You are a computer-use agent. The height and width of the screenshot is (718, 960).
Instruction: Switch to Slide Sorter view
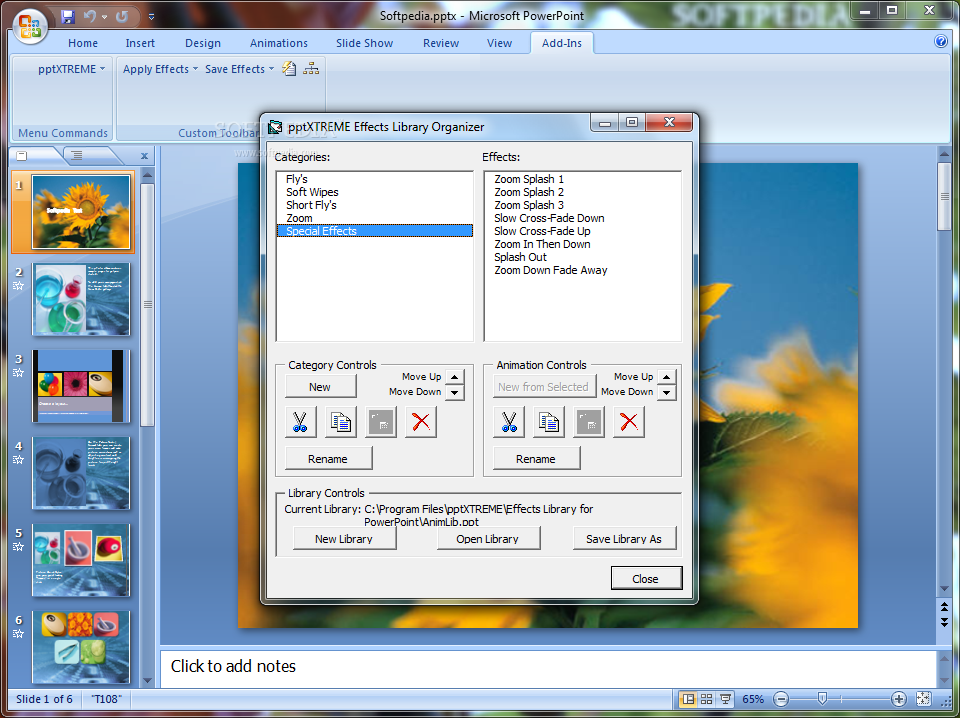click(x=707, y=699)
